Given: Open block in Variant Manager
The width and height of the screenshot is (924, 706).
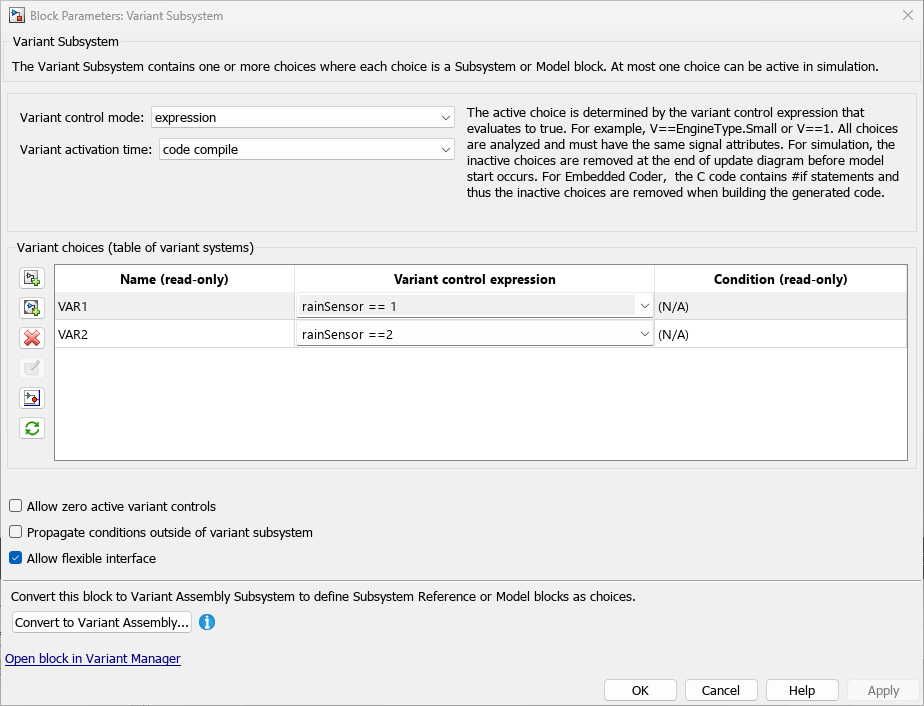Looking at the screenshot, I should (93, 658).
